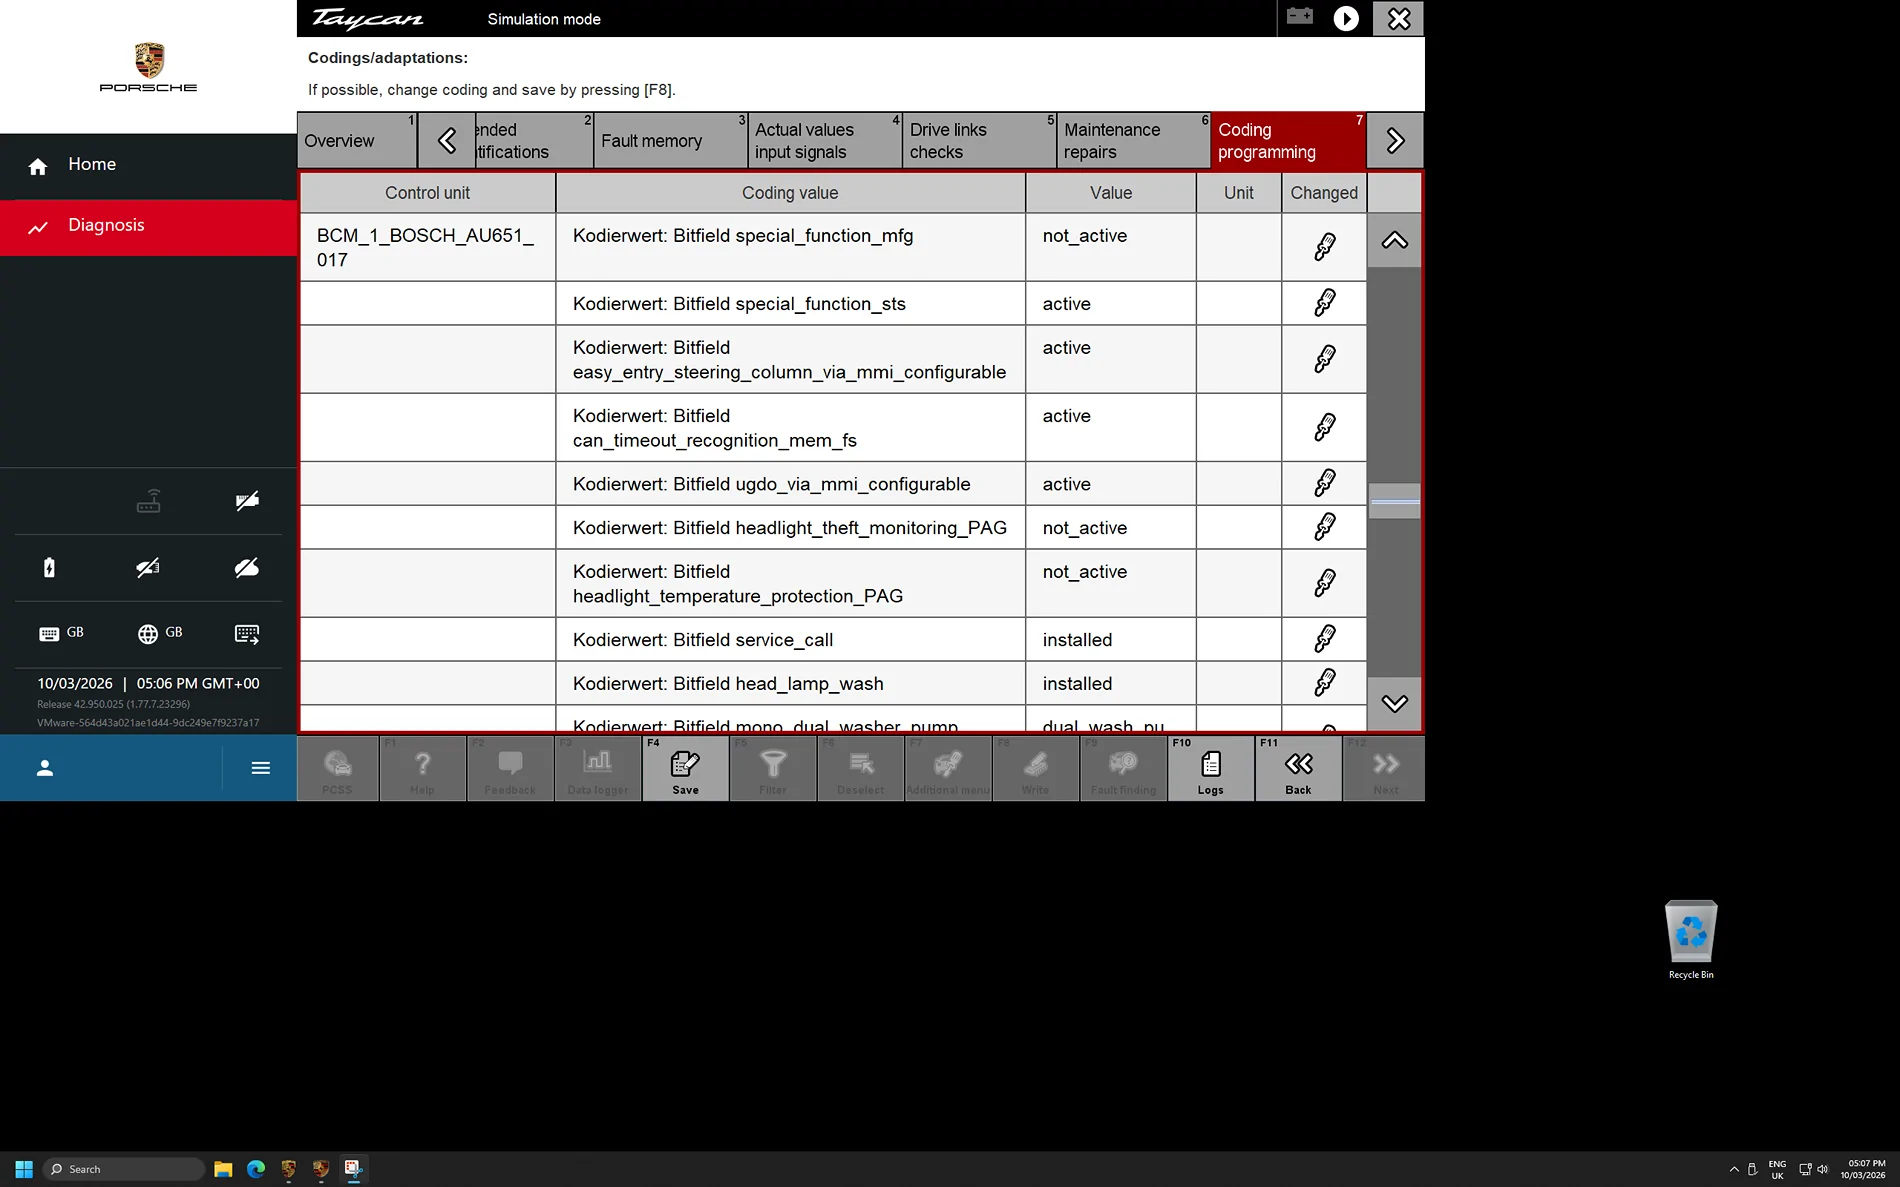Image resolution: width=1900 pixels, height=1187 pixels.
Task: Switch to the Fault memory tab
Action: click(671, 140)
